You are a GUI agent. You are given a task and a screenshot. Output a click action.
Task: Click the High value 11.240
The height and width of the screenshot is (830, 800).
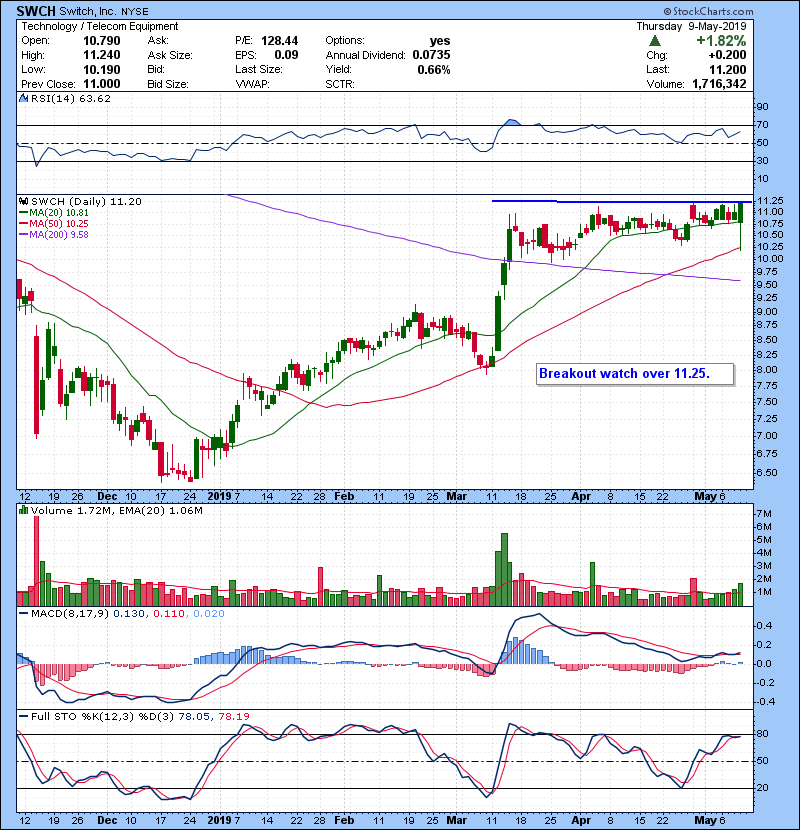(x=102, y=55)
